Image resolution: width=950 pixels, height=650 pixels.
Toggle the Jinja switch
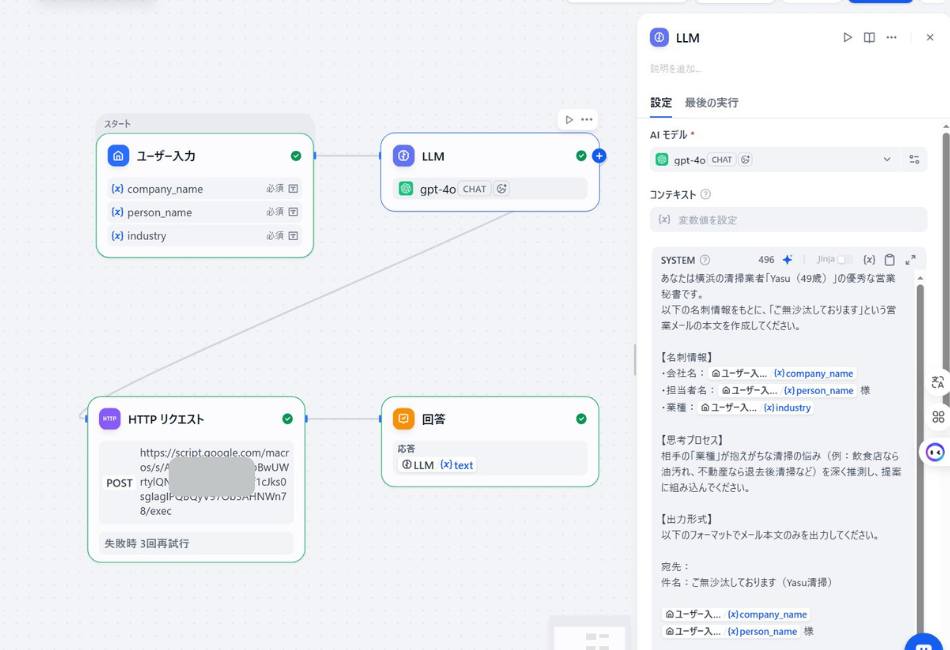pos(844,260)
